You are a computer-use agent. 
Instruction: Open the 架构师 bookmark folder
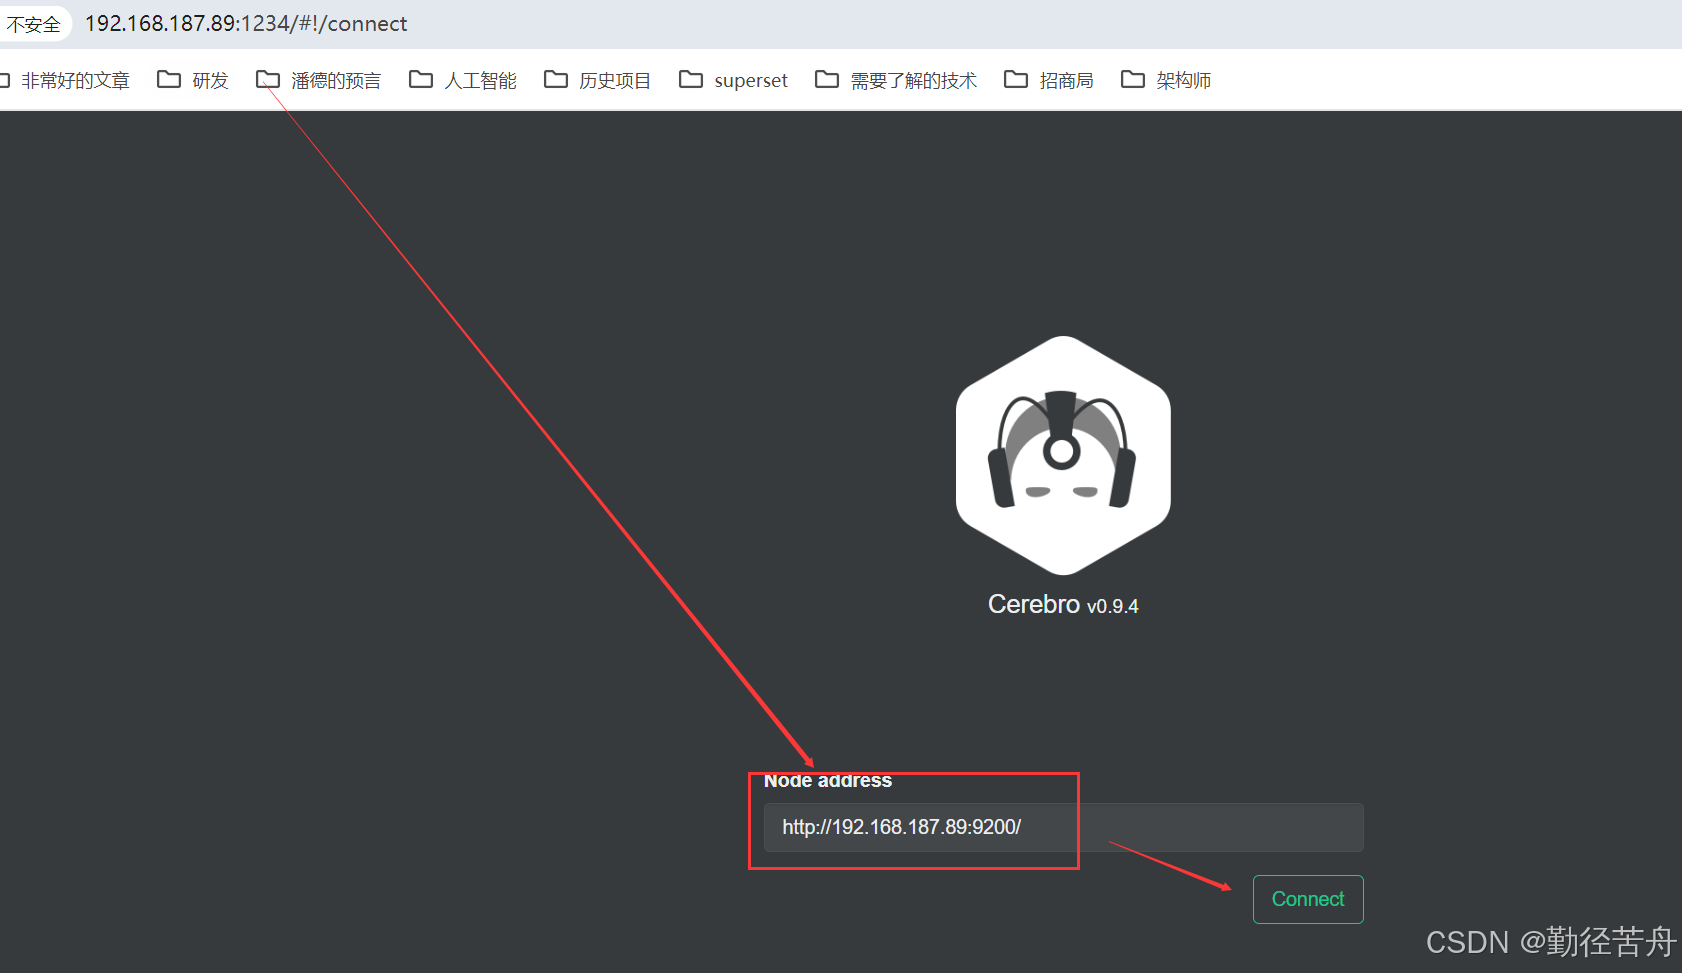pos(1166,80)
